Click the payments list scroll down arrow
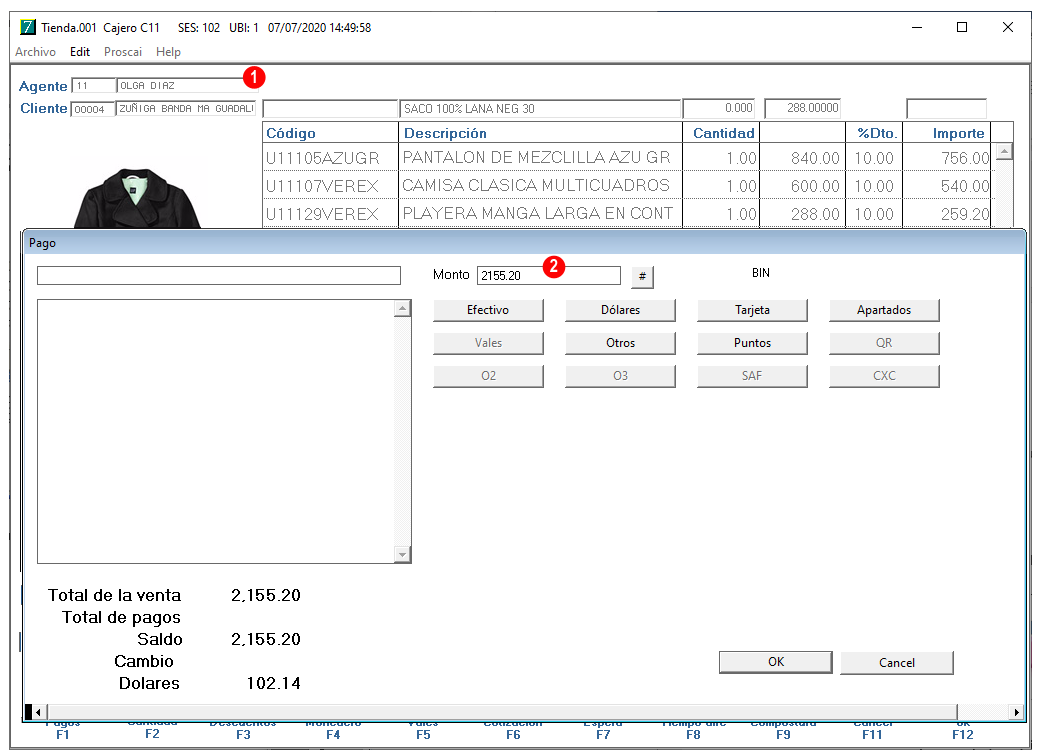1042x756 pixels. [x=402, y=554]
